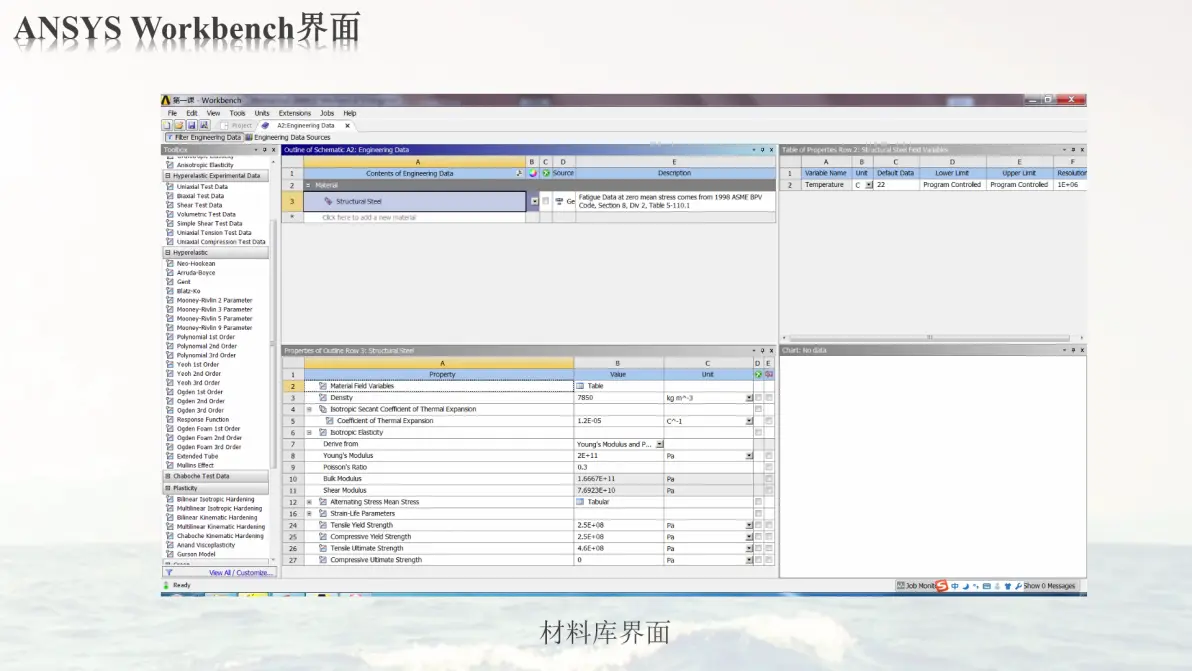The height and width of the screenshot is (671, 1192).
Task: Click Engineering Data Sources button
Action: 287,138
